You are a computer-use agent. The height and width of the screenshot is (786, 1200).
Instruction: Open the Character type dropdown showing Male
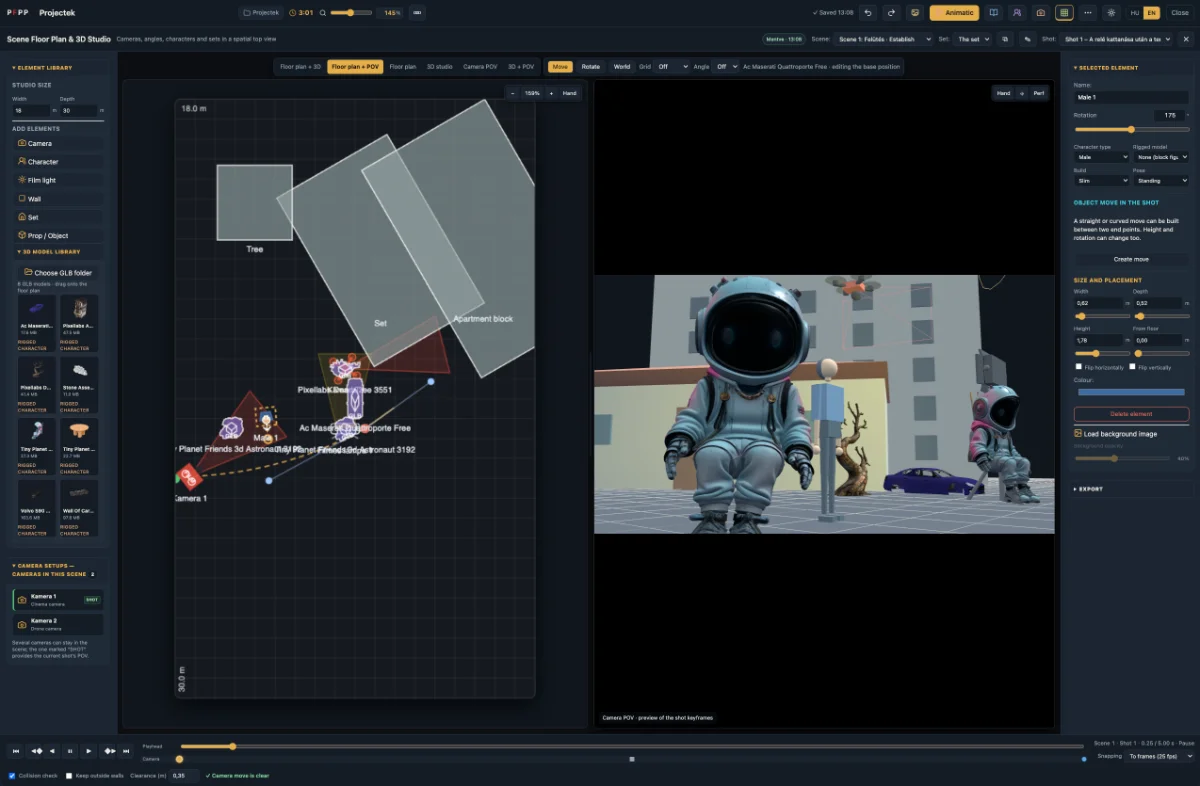click(x=1101, y=157)
